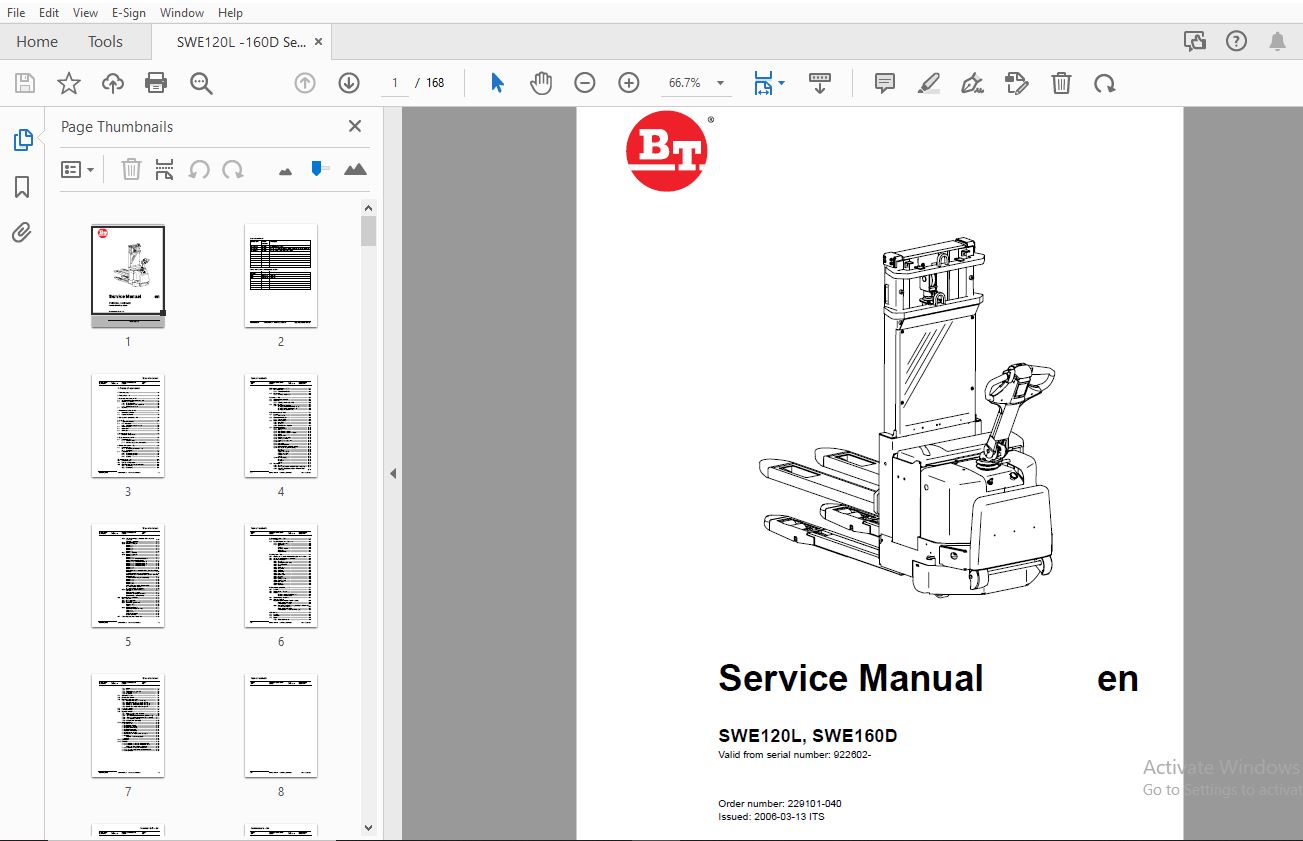Open the View menu

click(x=85, y=13)
